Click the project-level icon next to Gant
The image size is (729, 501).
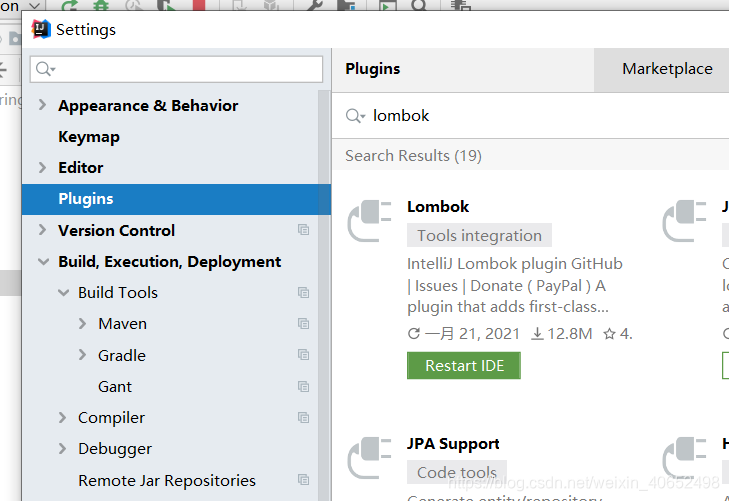pyautogui.click(x=304, y=386)
